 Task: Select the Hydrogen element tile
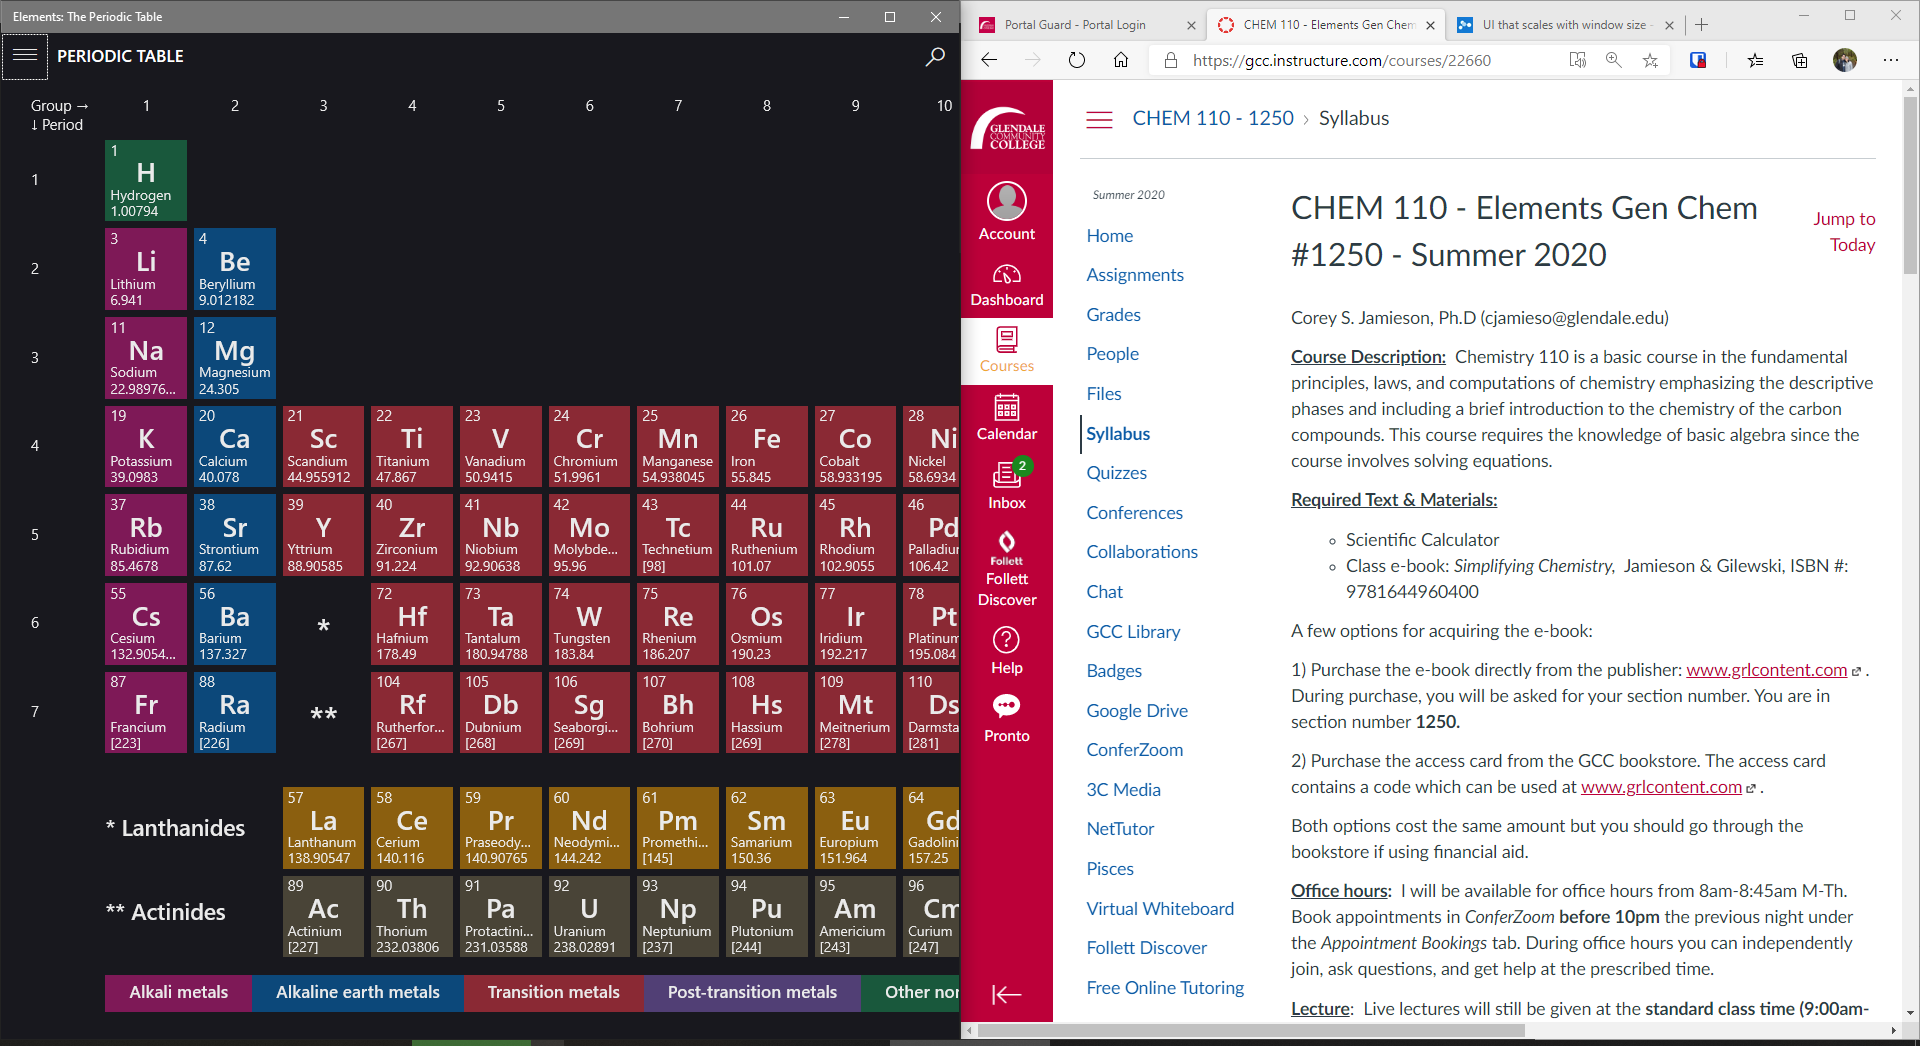point(145,180)
